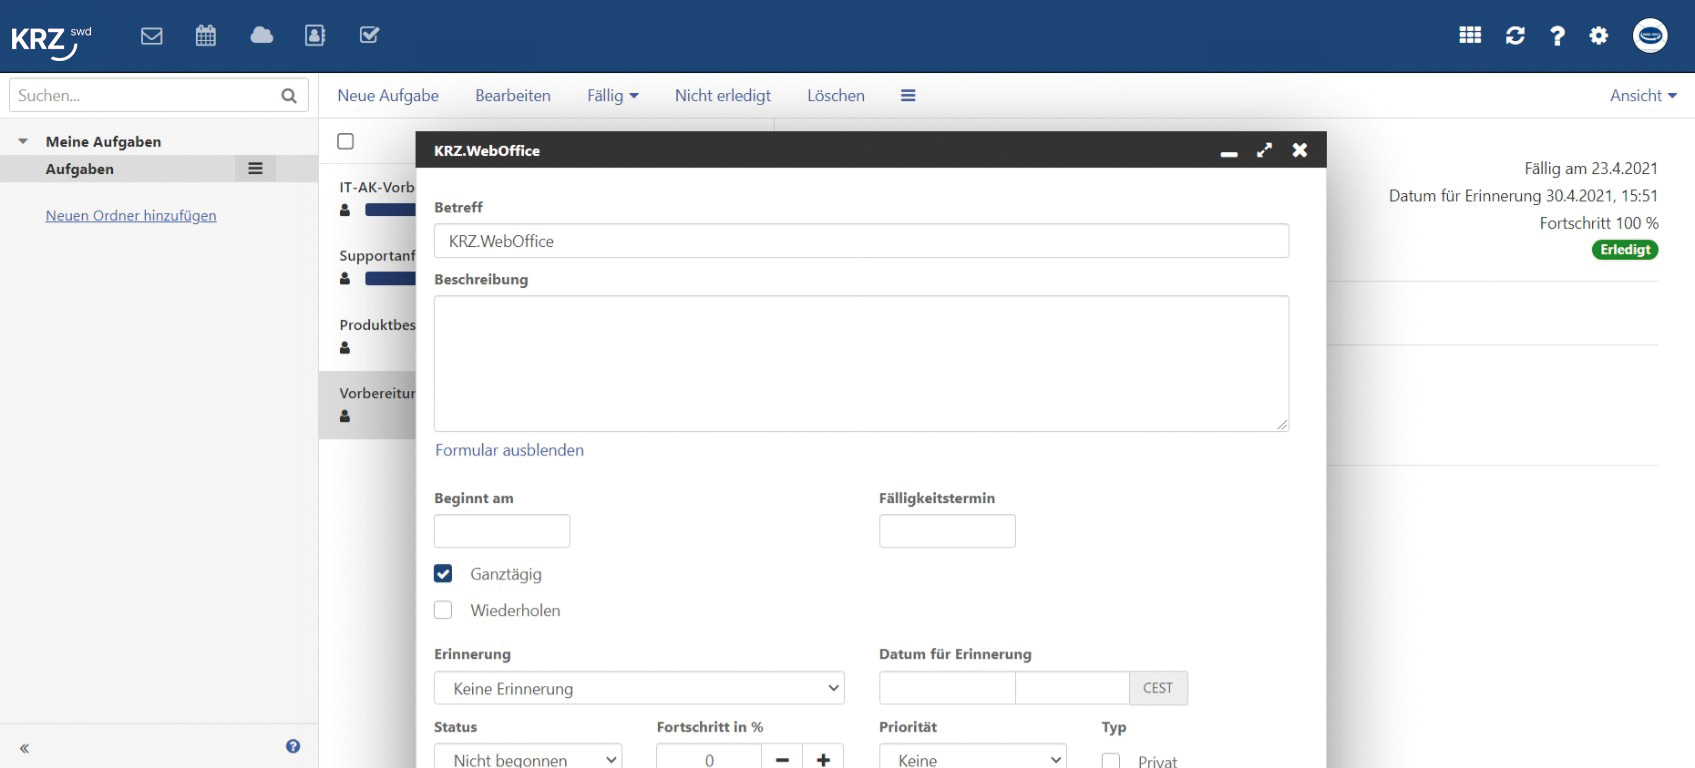The height and width of the screenshot is (768, 1695).
Task: Open the Calendar module icon
Action: coord(206,36)
